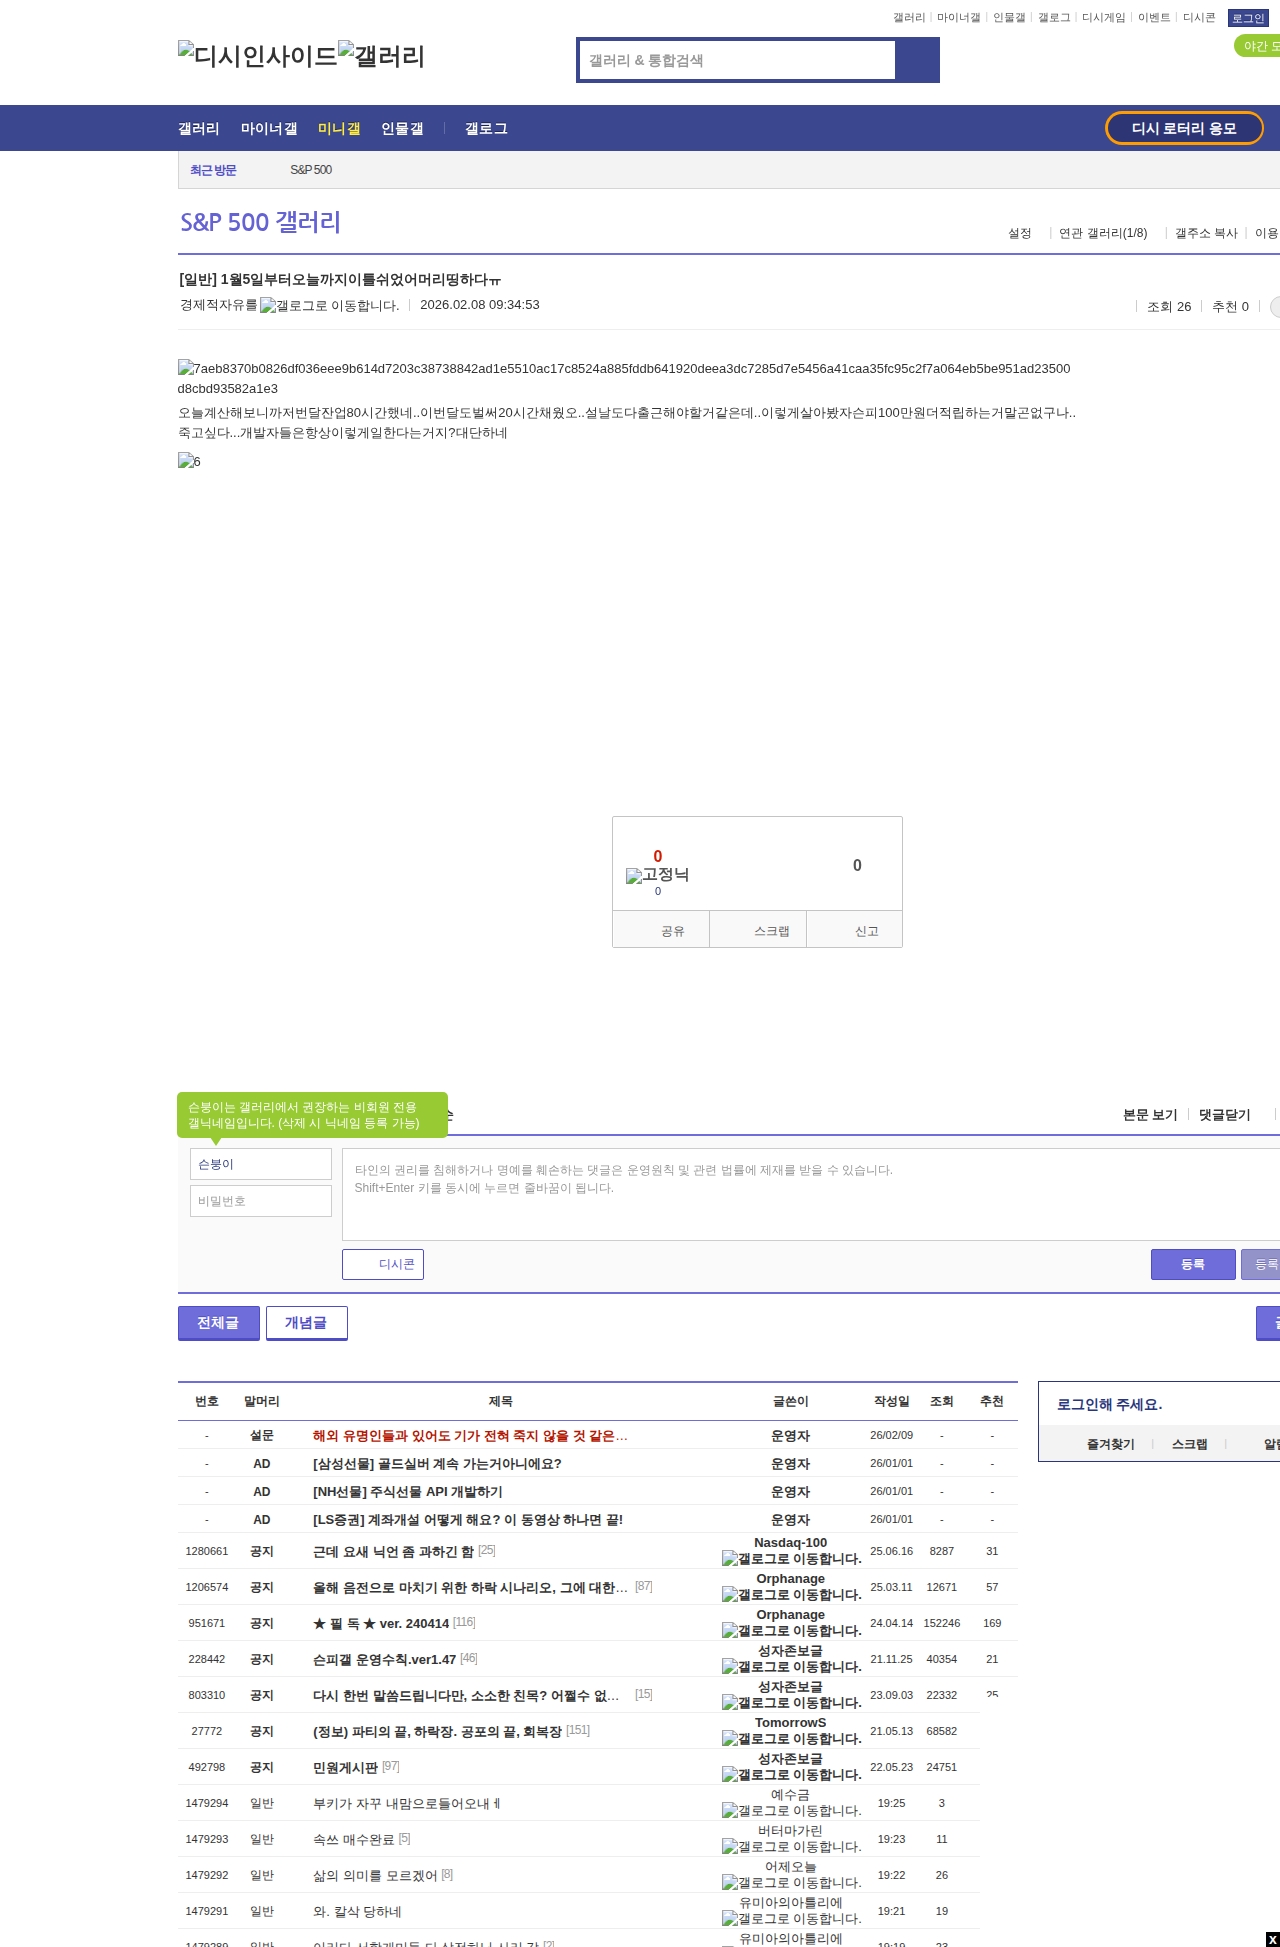Click the 추천 column header
Viewport: 1280px width, 1947px height.
[x=992, y=1401]
